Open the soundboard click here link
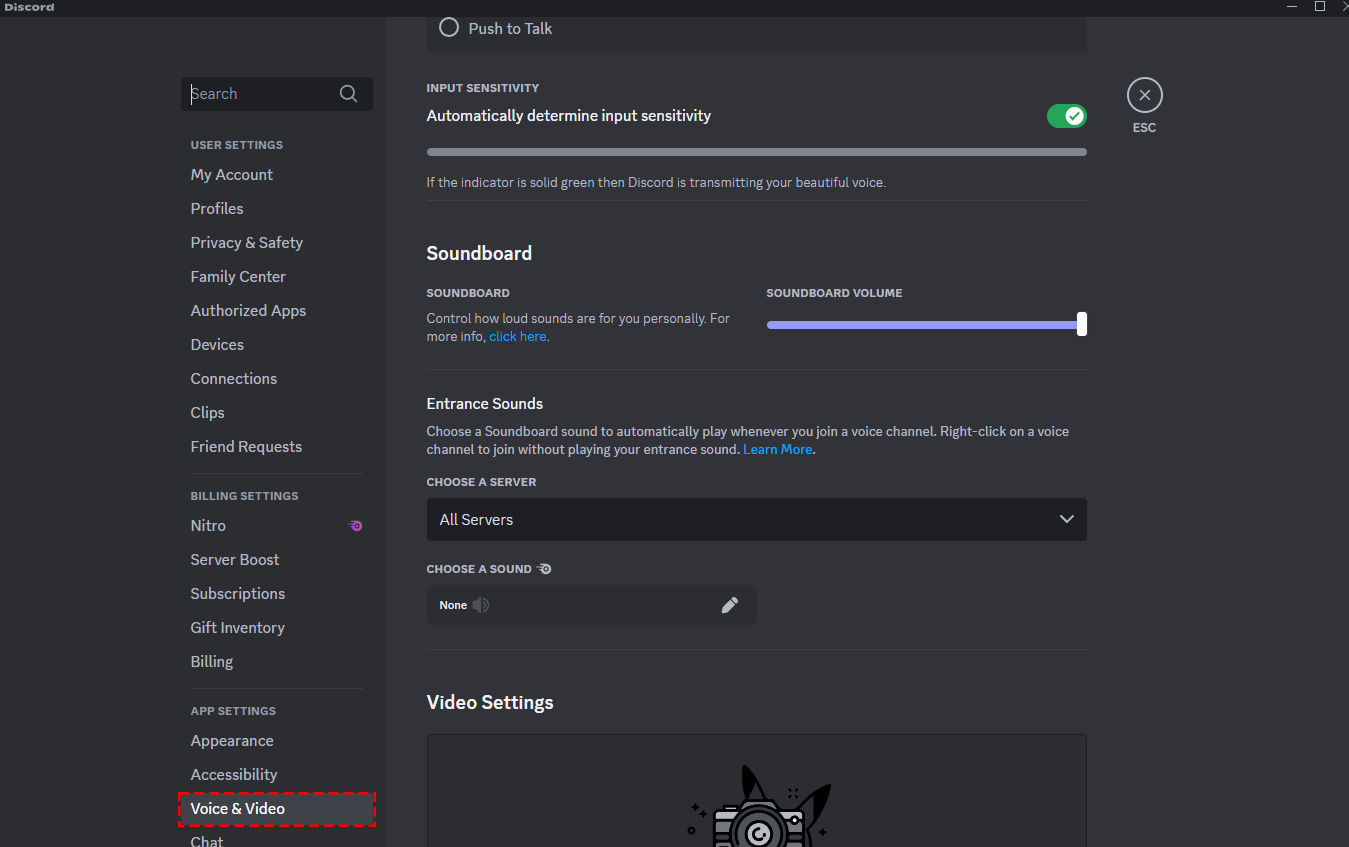Image resolution: width=1349 pixels, height=847 pixels. pyautogui.click(x=517, y=336)
